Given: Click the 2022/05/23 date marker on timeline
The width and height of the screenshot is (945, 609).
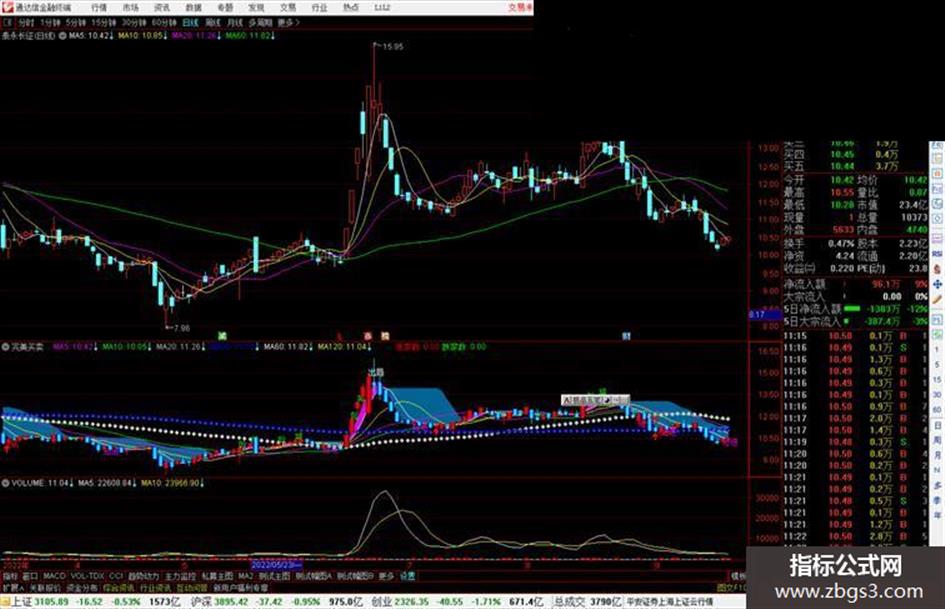Looking at the screenshot, I should tap(276, 566).
